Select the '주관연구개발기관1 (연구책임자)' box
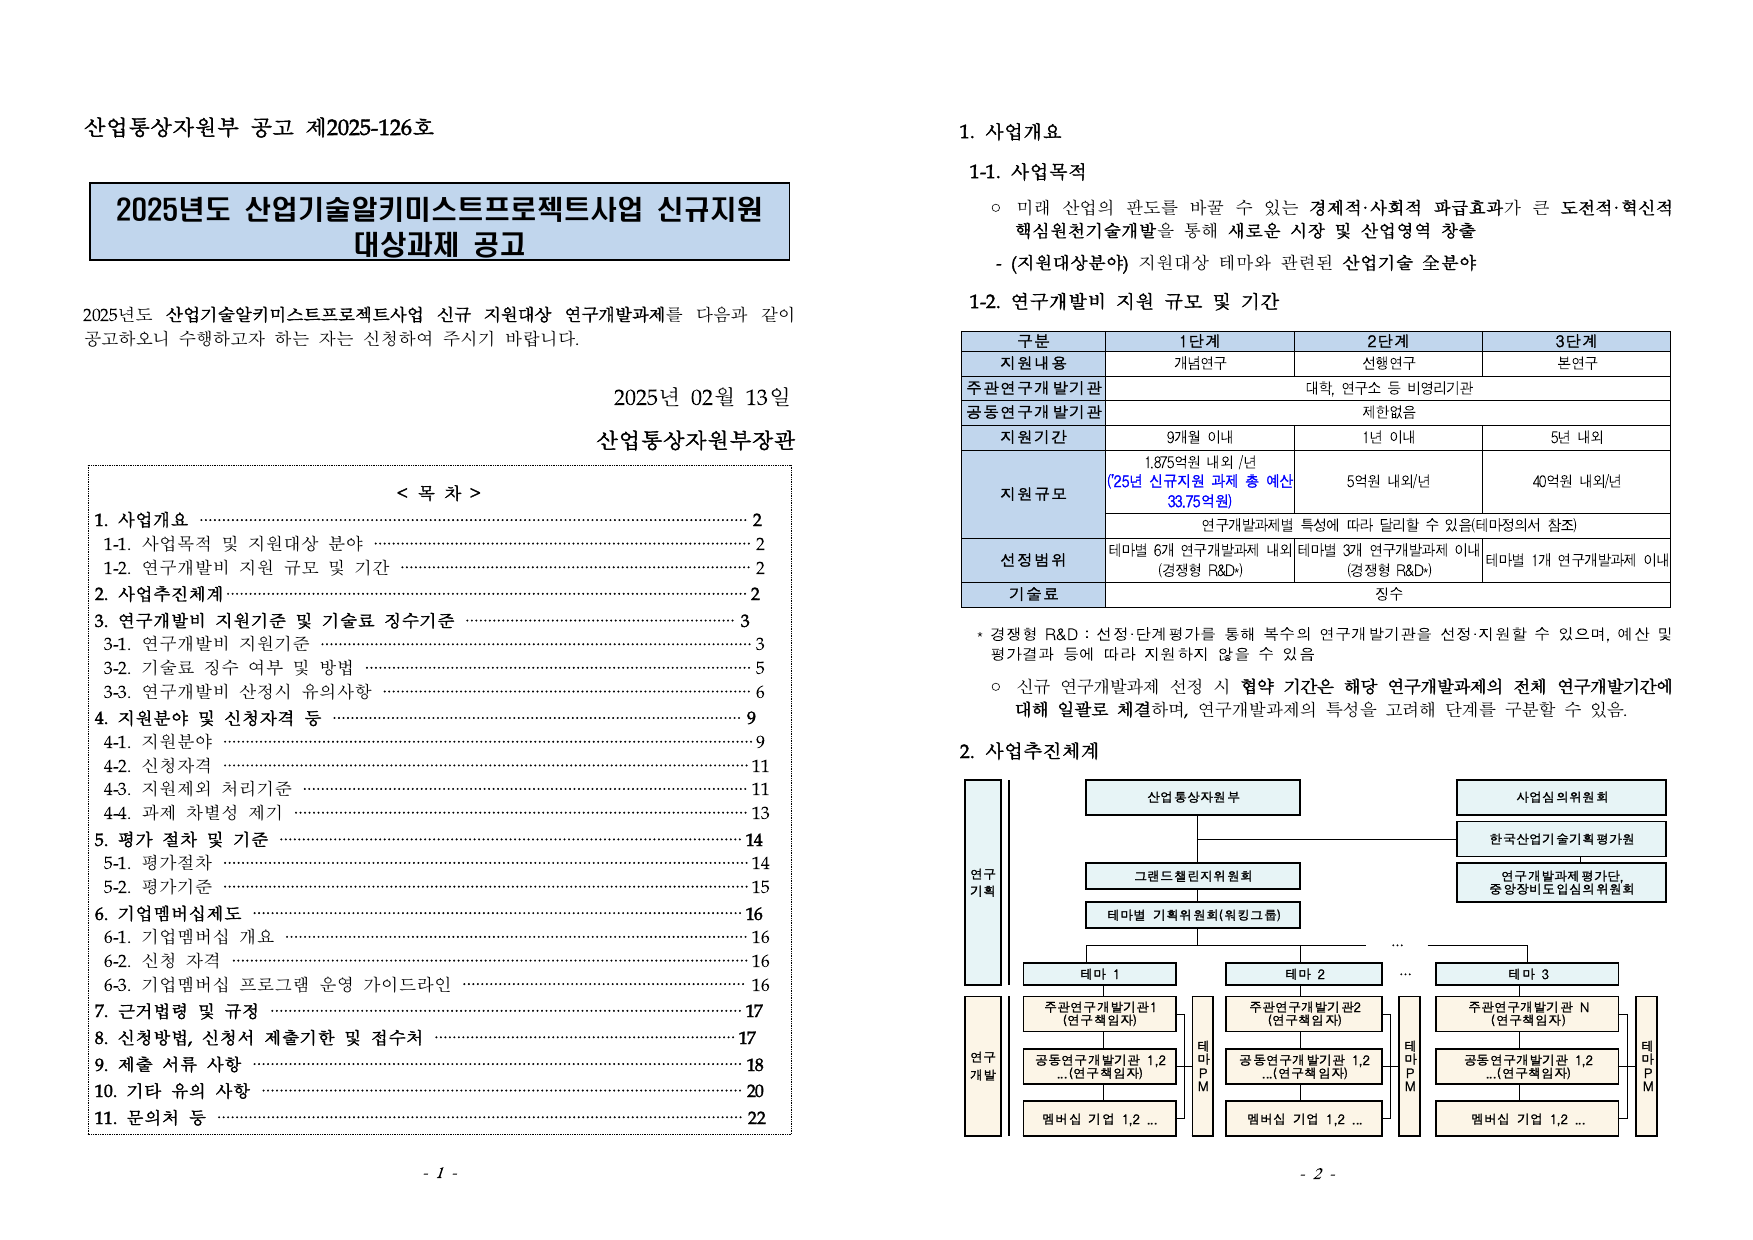The height and width of the screenshot is (1240, 1753). (1099, 1014)
